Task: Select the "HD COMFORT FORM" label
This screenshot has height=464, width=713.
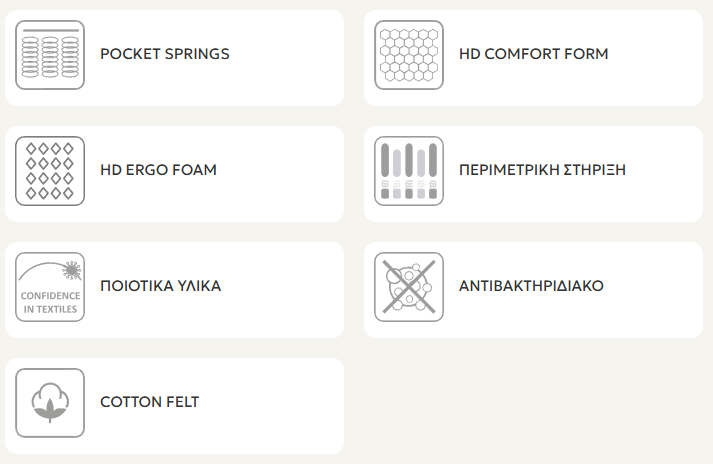Action: 533,54
